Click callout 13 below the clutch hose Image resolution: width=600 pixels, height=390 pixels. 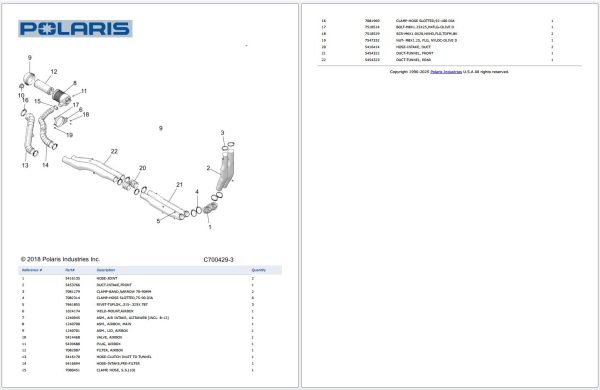(25, 165)
